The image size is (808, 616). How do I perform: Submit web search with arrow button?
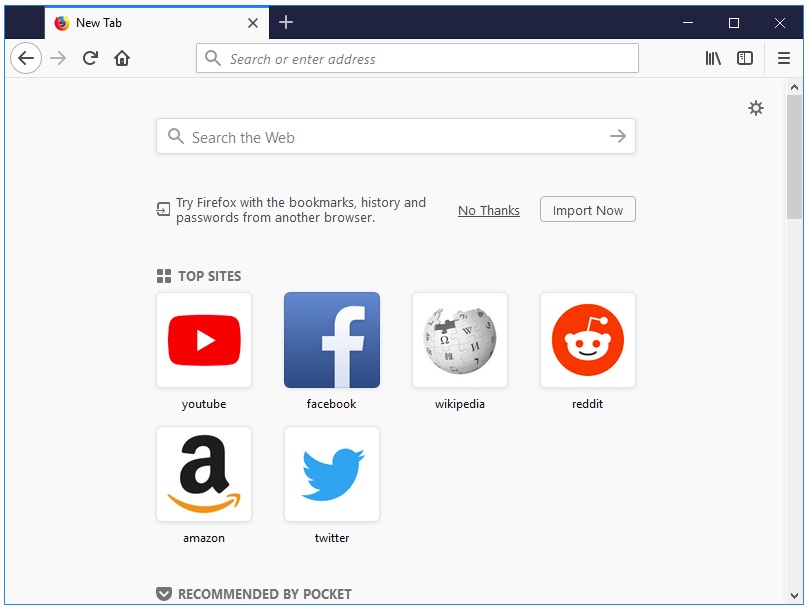(618, 137)
